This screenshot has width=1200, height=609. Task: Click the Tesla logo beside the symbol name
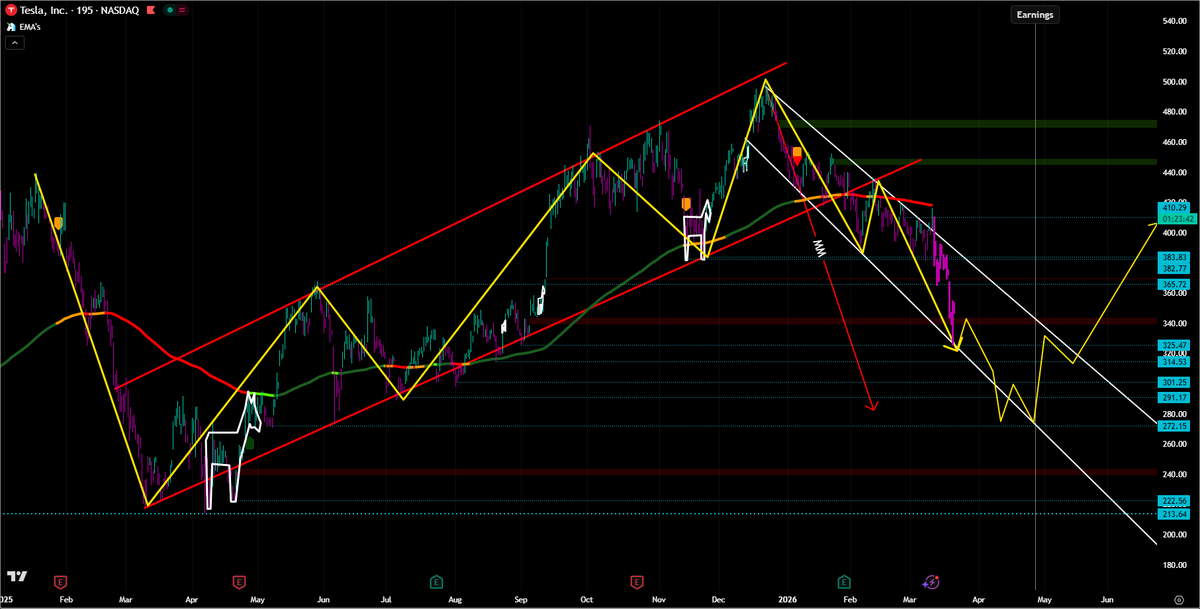coord(11,9)
